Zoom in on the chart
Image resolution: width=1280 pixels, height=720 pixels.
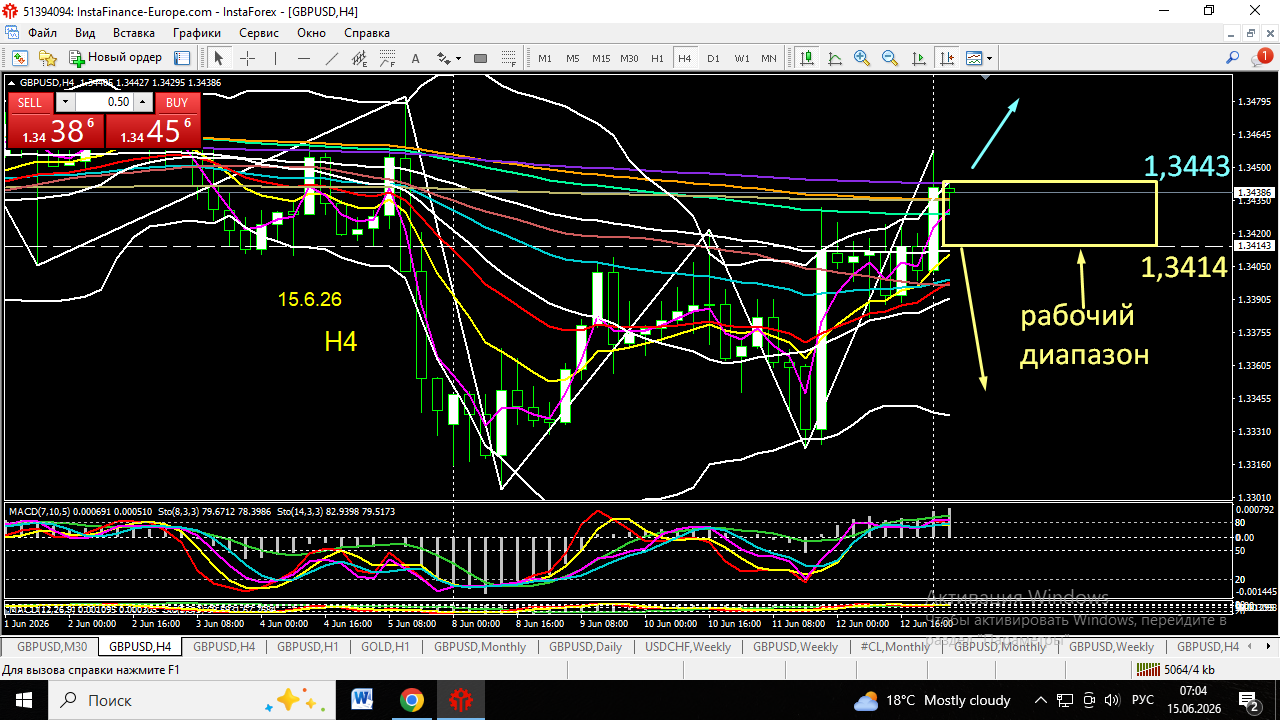(x=862, y=58)
